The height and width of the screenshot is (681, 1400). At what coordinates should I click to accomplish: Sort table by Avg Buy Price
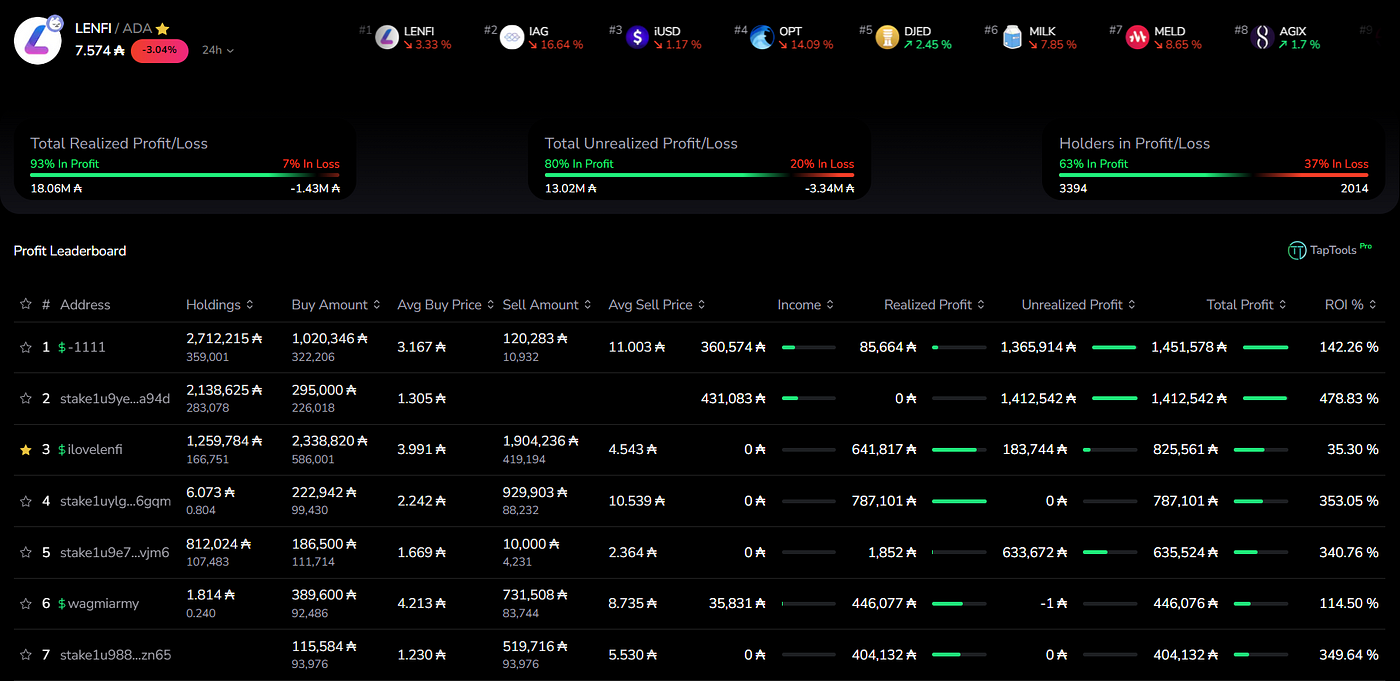(446, 304)
